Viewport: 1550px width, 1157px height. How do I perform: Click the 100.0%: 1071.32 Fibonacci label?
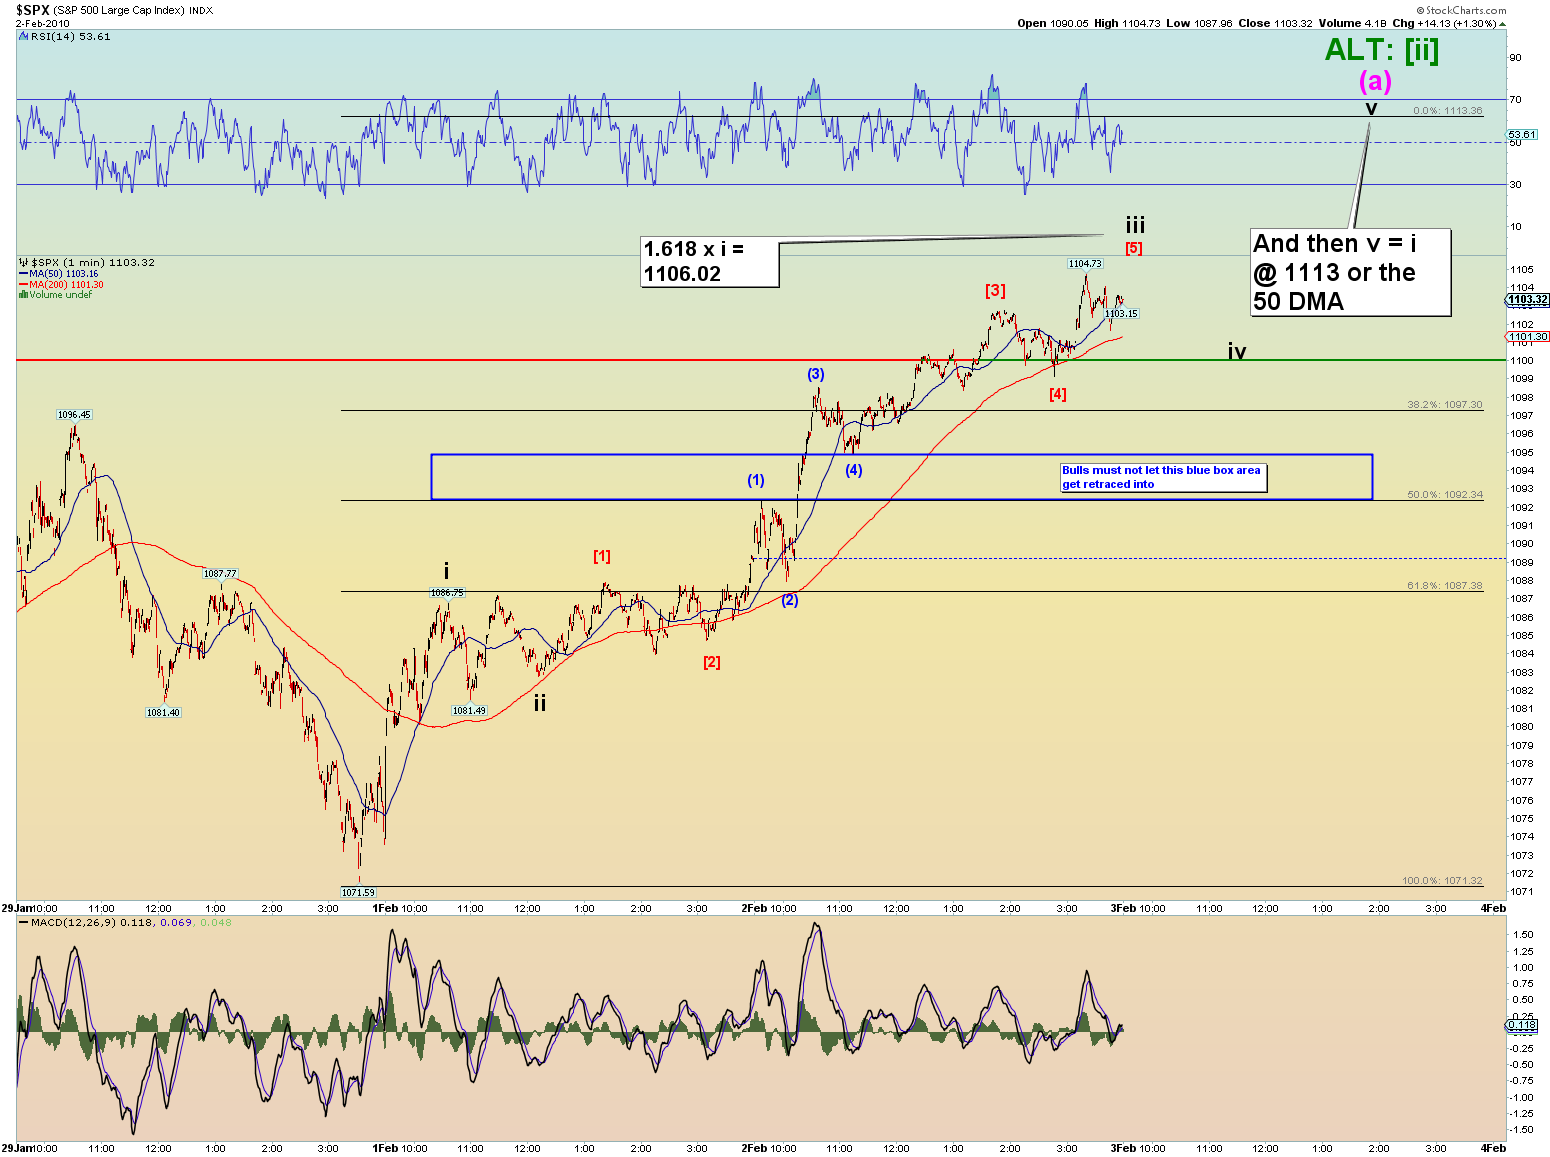(x=1442, y=881)
